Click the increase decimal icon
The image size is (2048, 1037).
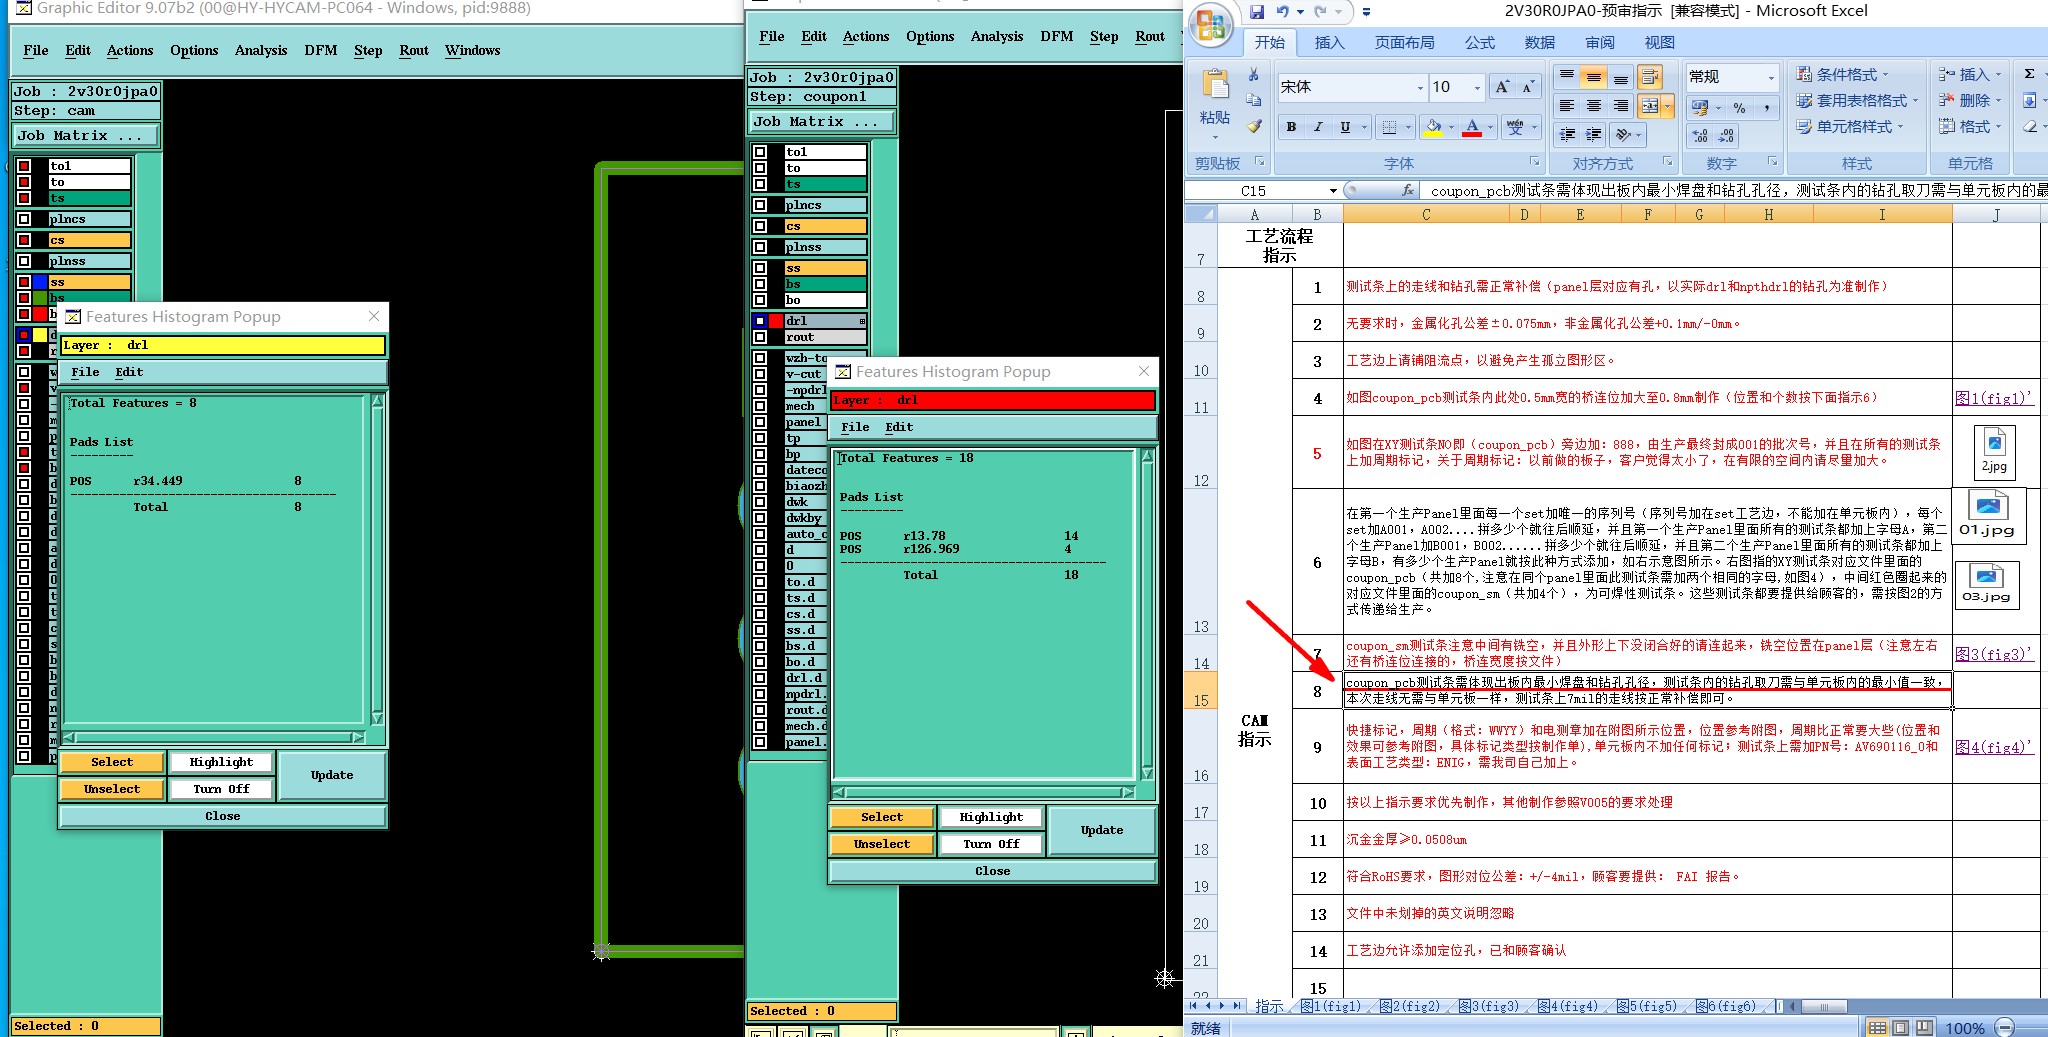coord(1700,135)
